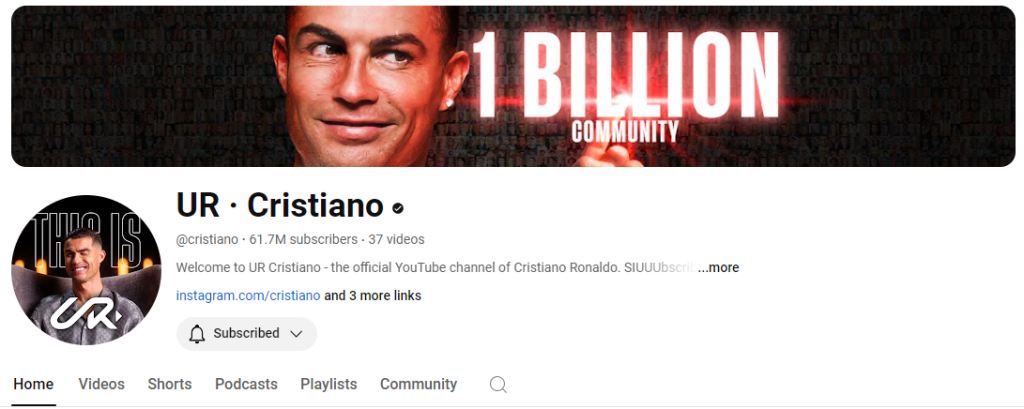Viewport: 1024px width, 409px height.
Task: Open the instagram.com/cristiano link
Action: click(248, 295)
